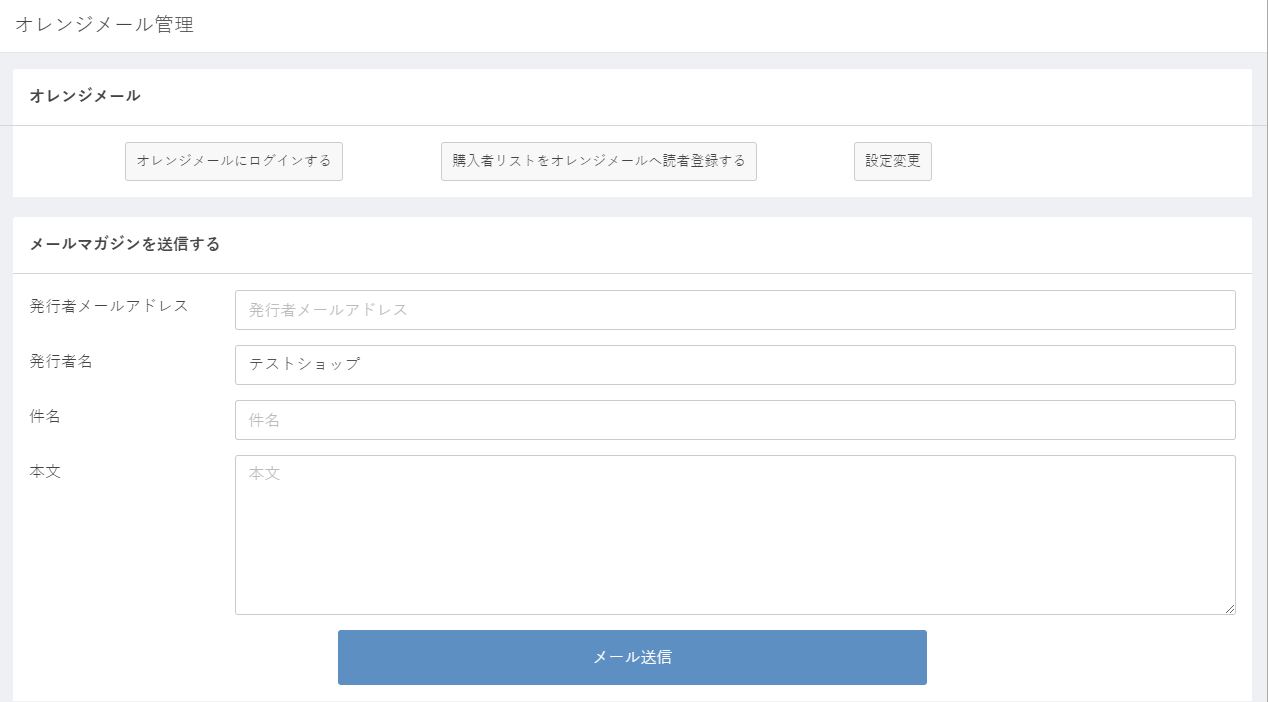Click オレンジメールにログインする button

pyautogui.click(x=234, y=161)
